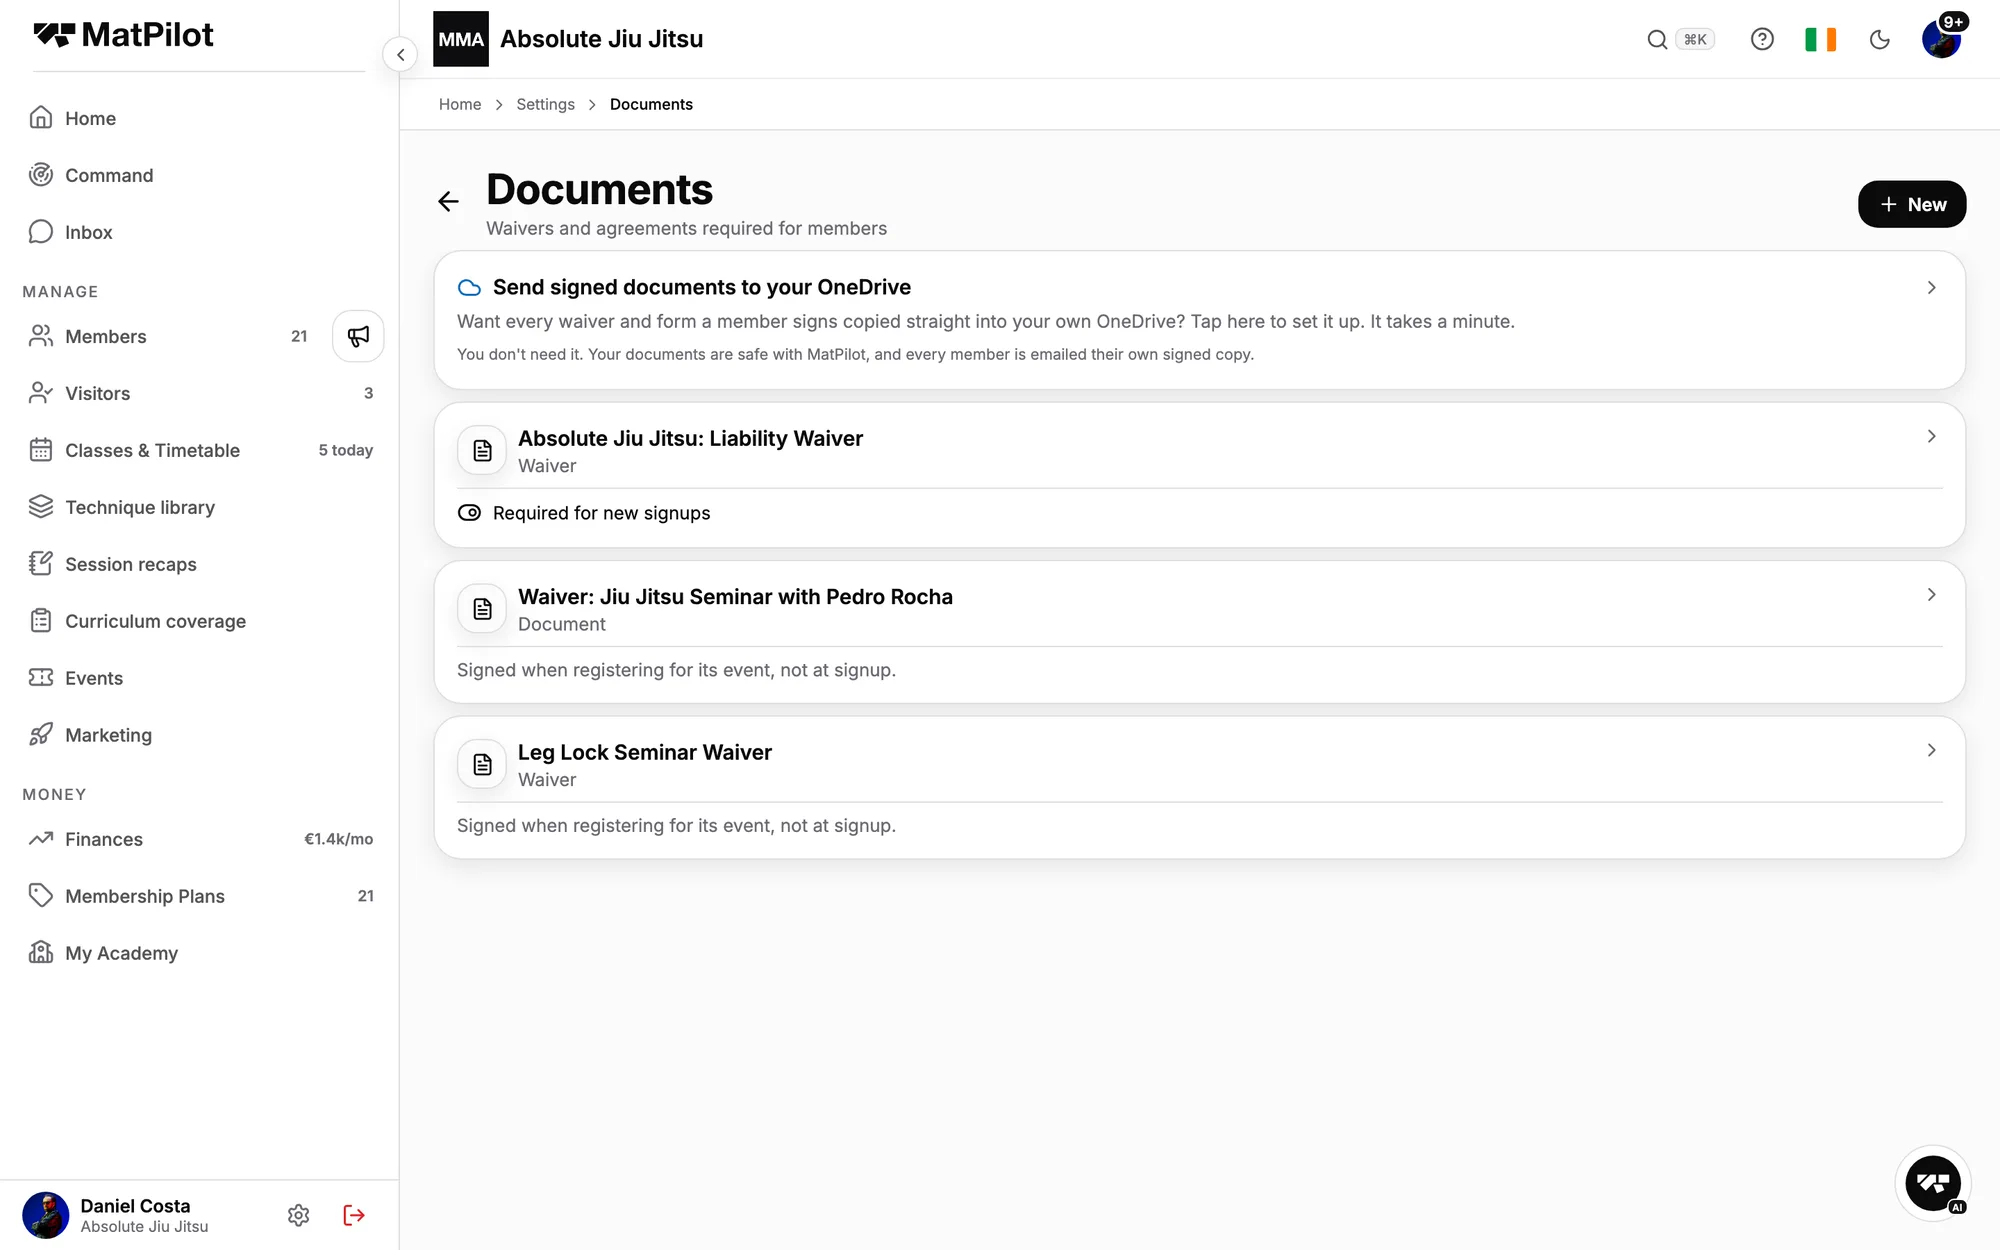This screenshot has width=2000, height=1250.
Task: Toggle dark mode moon icon
Action: (x=1880, y=39)
